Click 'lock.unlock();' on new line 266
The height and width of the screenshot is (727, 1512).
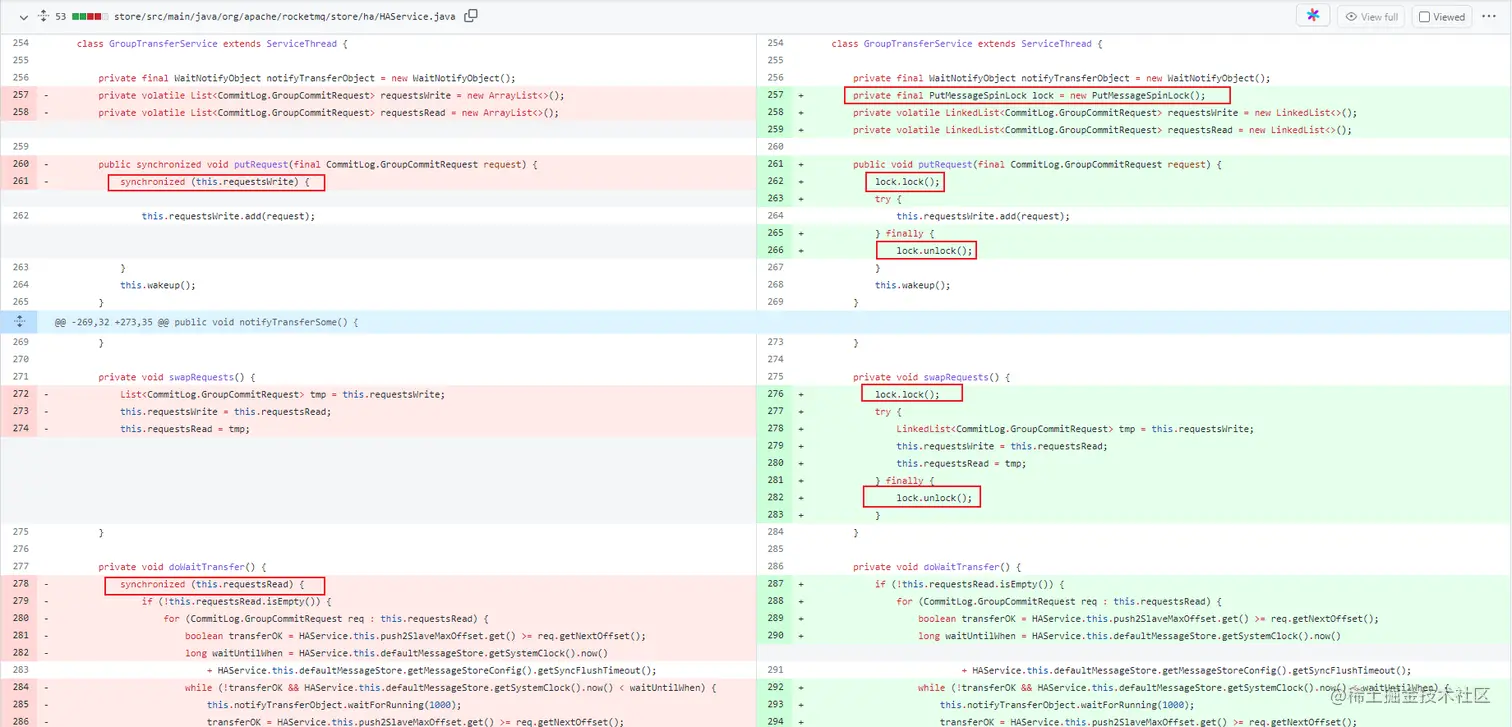click(x=934, y=250)
